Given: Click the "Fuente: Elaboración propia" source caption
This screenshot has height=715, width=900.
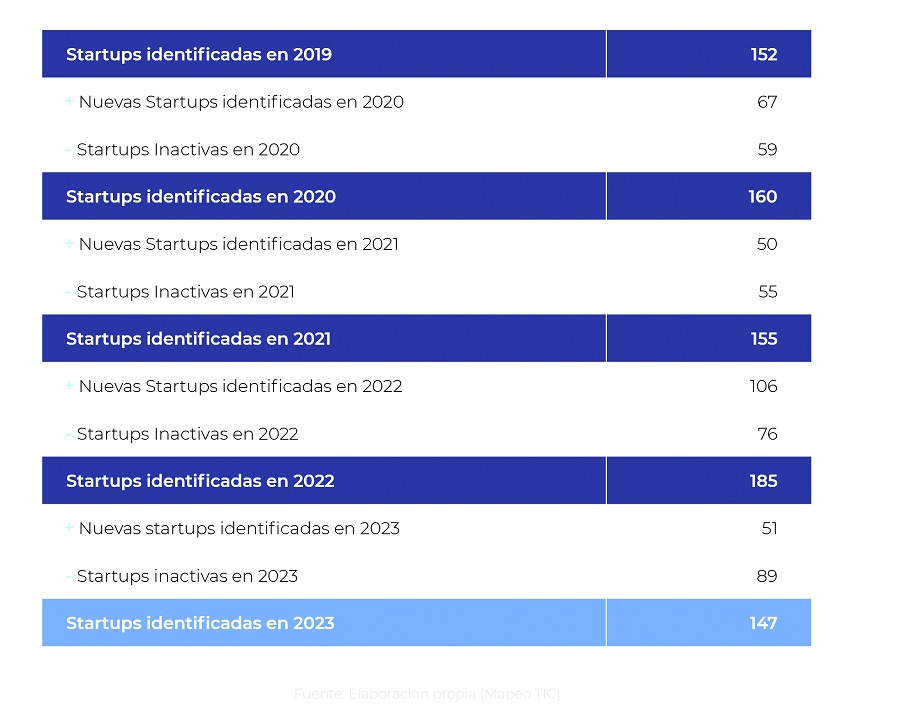Looking at the screenshot, I should [427, 693].
